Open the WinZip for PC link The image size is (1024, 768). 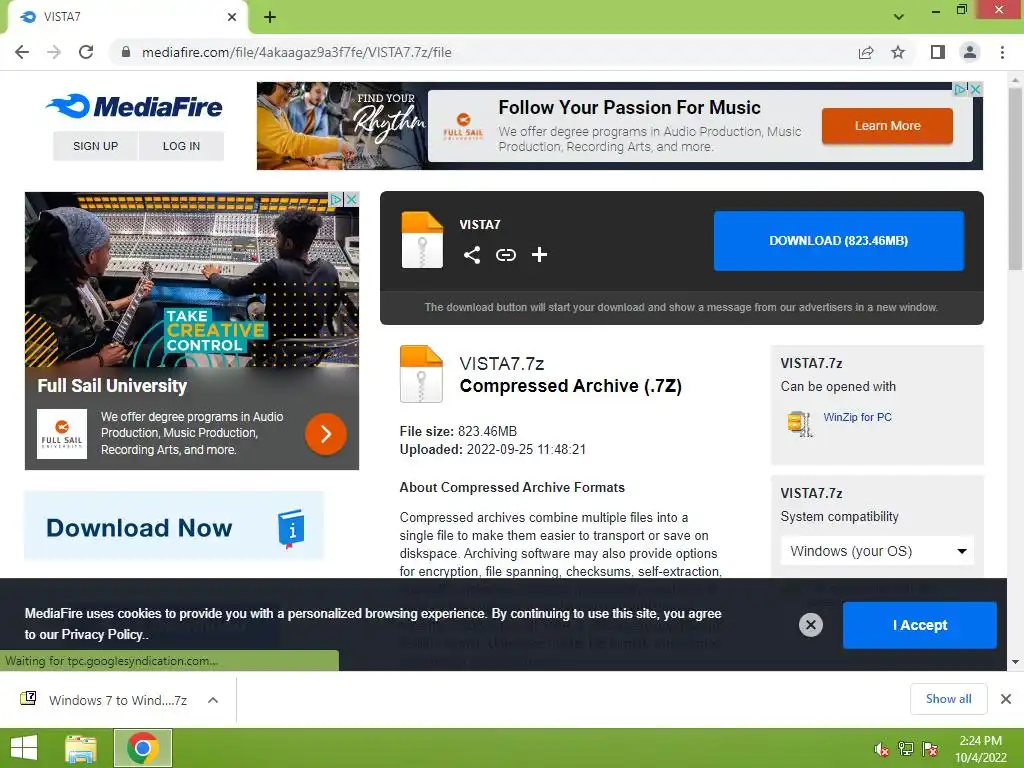click(x=857, y=417)
